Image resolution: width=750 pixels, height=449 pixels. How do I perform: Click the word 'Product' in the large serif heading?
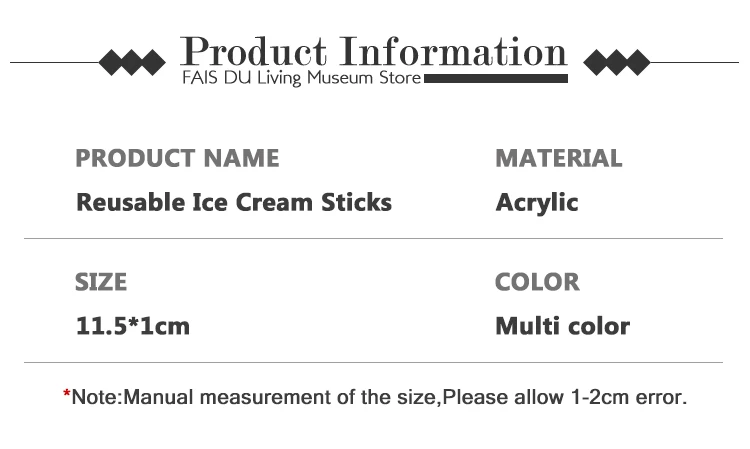pos(254,51)
